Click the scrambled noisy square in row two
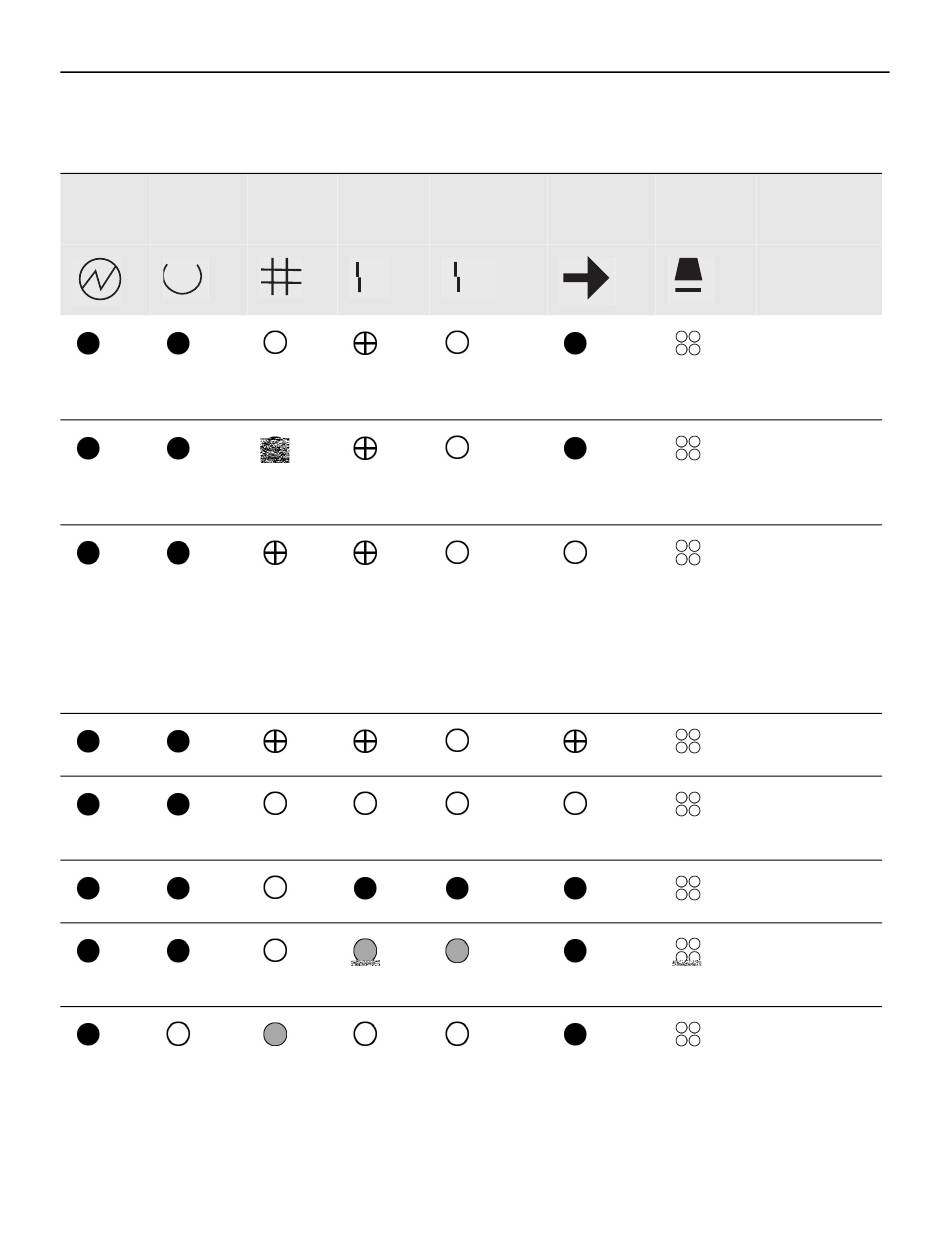Image resolution: width=950 pixels, height=1251 pixels. pyautogui.click(x=275, y=449)
